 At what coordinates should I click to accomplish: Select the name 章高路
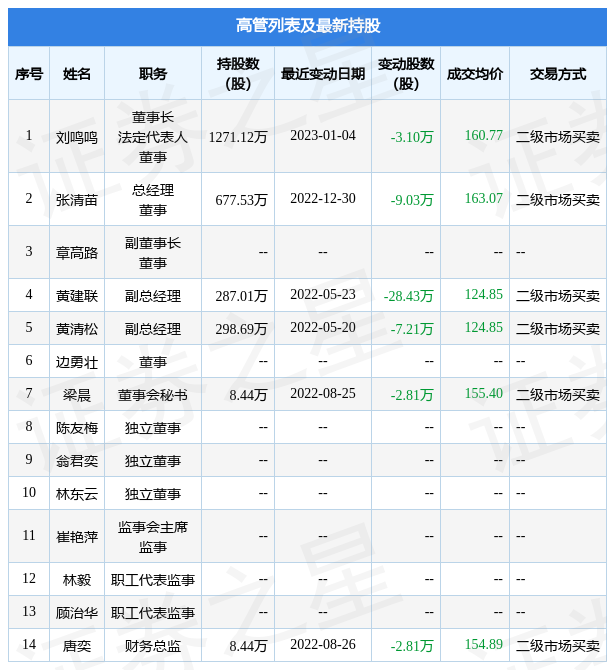tap(77, 253)
